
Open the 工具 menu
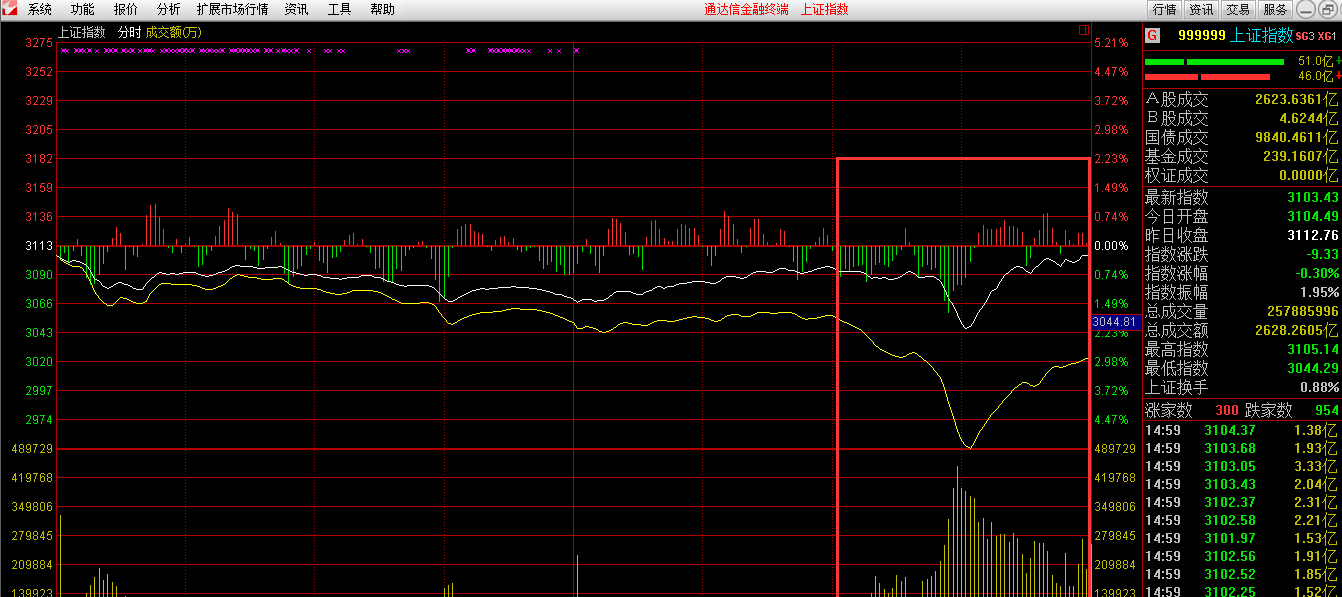coord(339,9)
